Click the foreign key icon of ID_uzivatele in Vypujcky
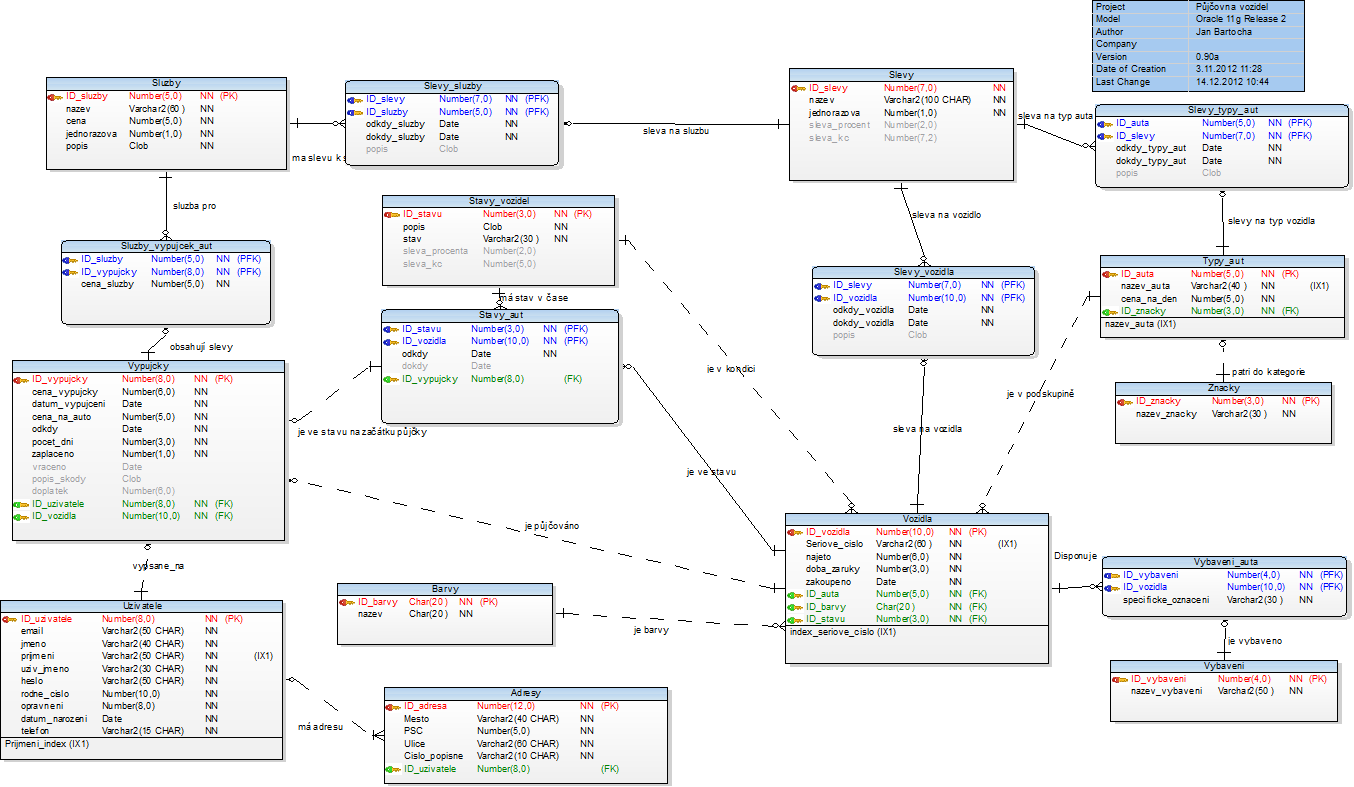The height and width of the screenshot is (787, 1354). click(21, 505)
